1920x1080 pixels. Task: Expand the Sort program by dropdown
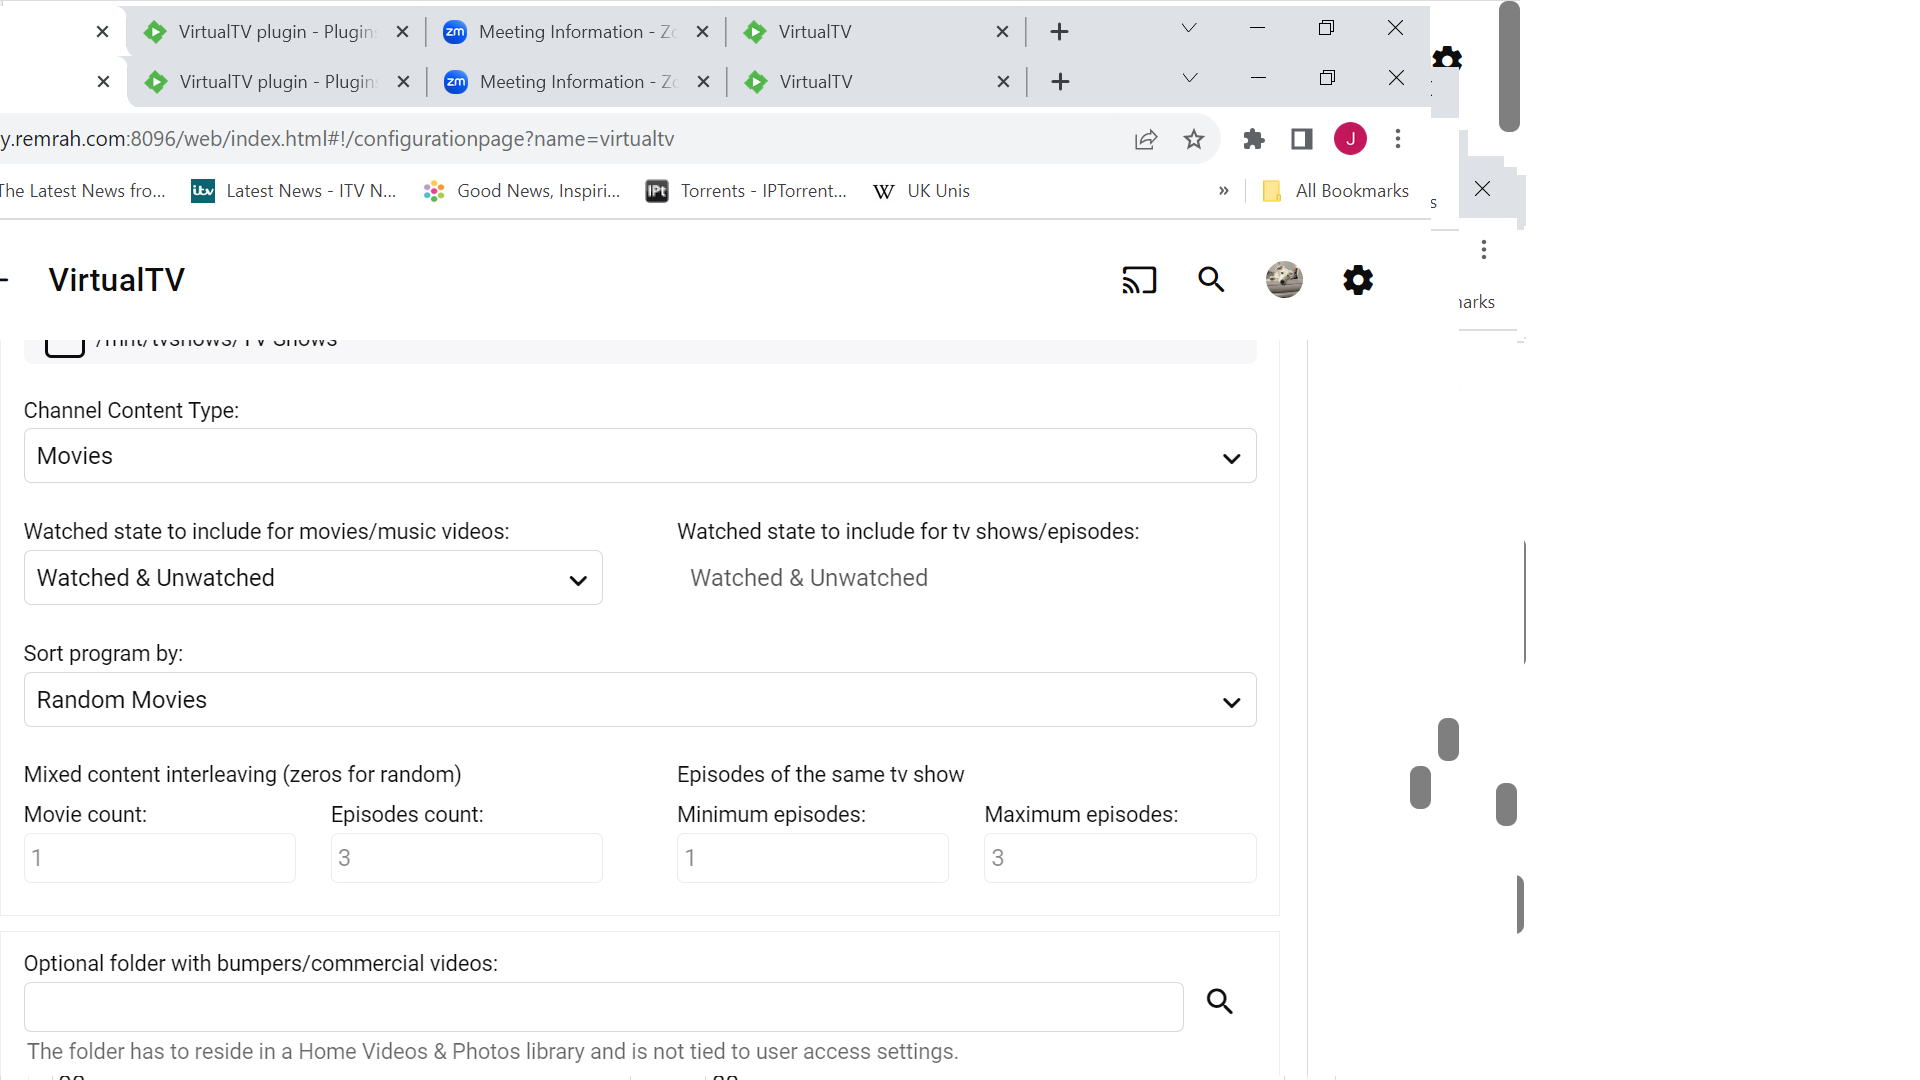point(640,700)
